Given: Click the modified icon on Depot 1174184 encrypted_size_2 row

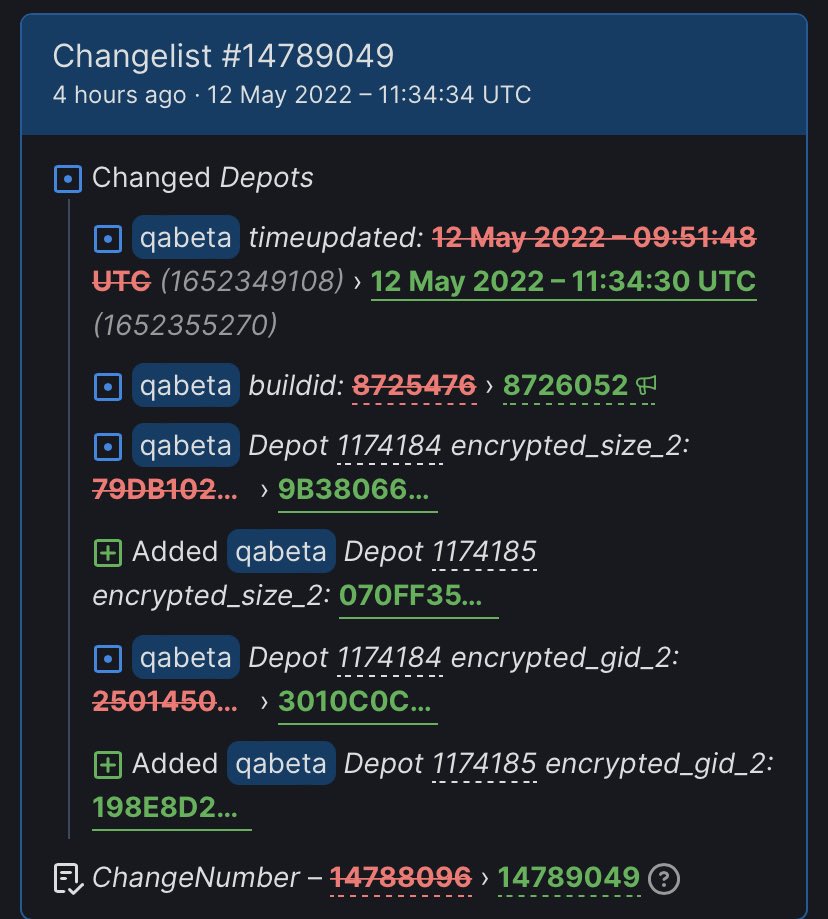Looking at the screenshot, I should 107,446.
